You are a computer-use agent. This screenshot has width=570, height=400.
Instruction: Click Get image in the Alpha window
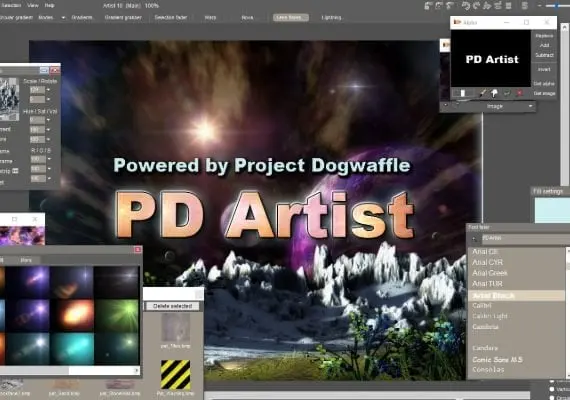tap(544, 93)
